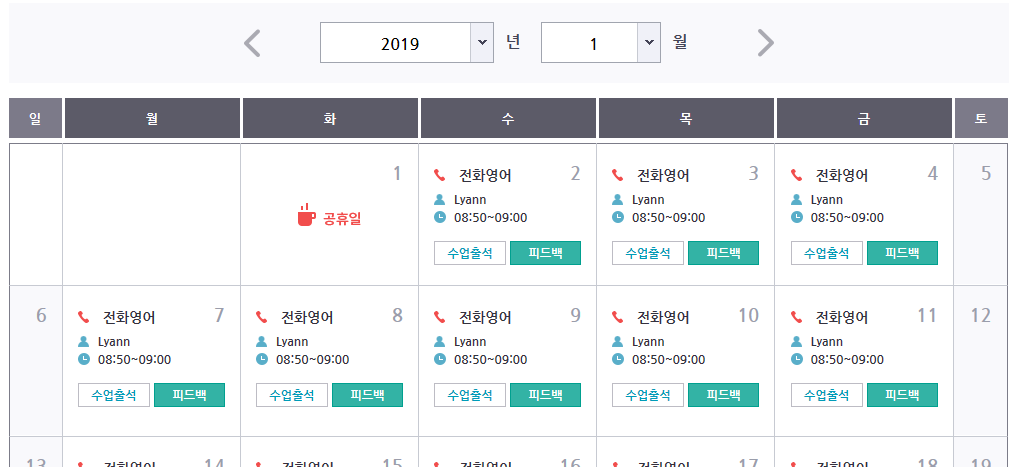Click the holiday coffee cup icon on day 1
This screenshot has height=467, width=1032.
(307, 214)
